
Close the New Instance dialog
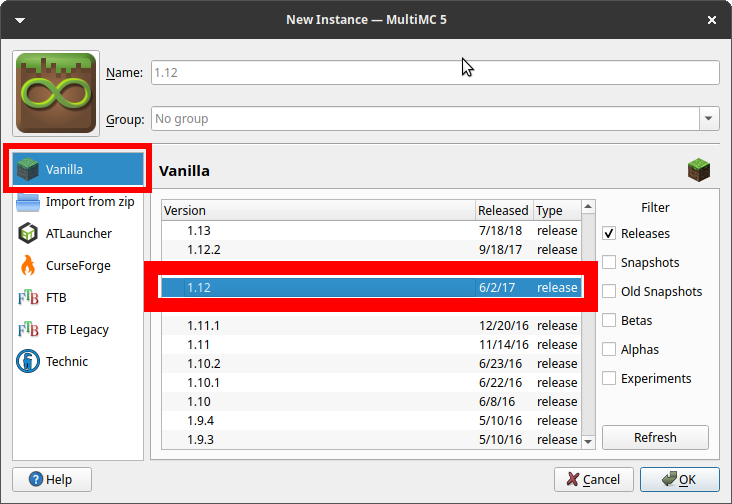coord(711,20)
